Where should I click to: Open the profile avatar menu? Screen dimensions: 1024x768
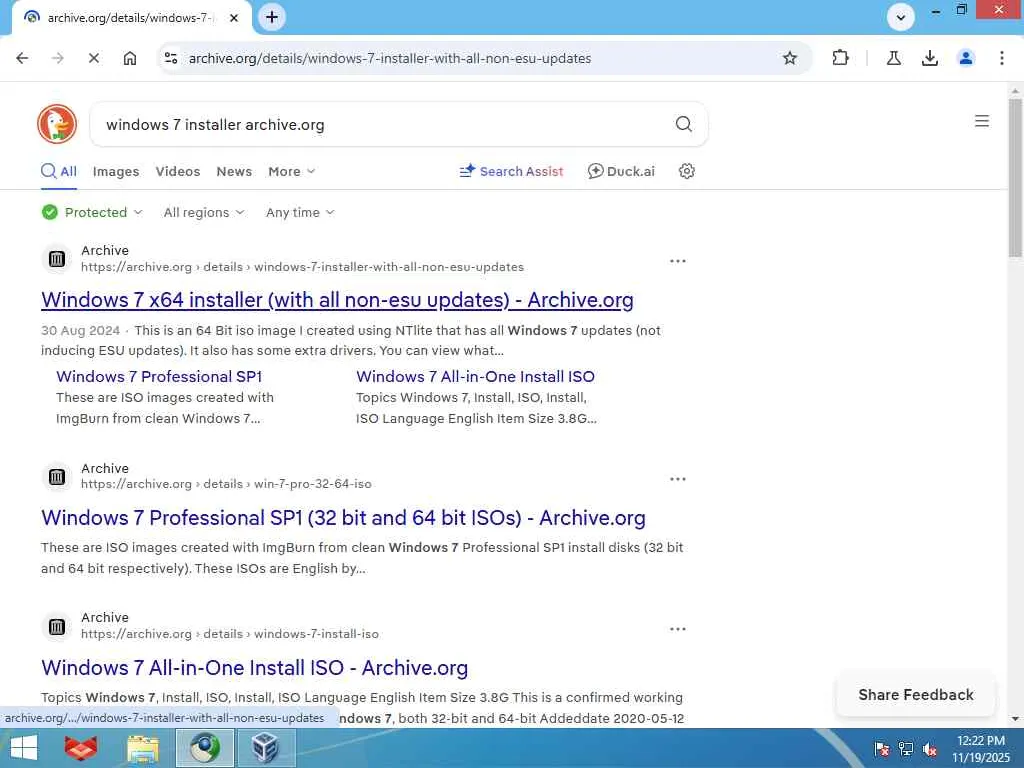point(965,58)
